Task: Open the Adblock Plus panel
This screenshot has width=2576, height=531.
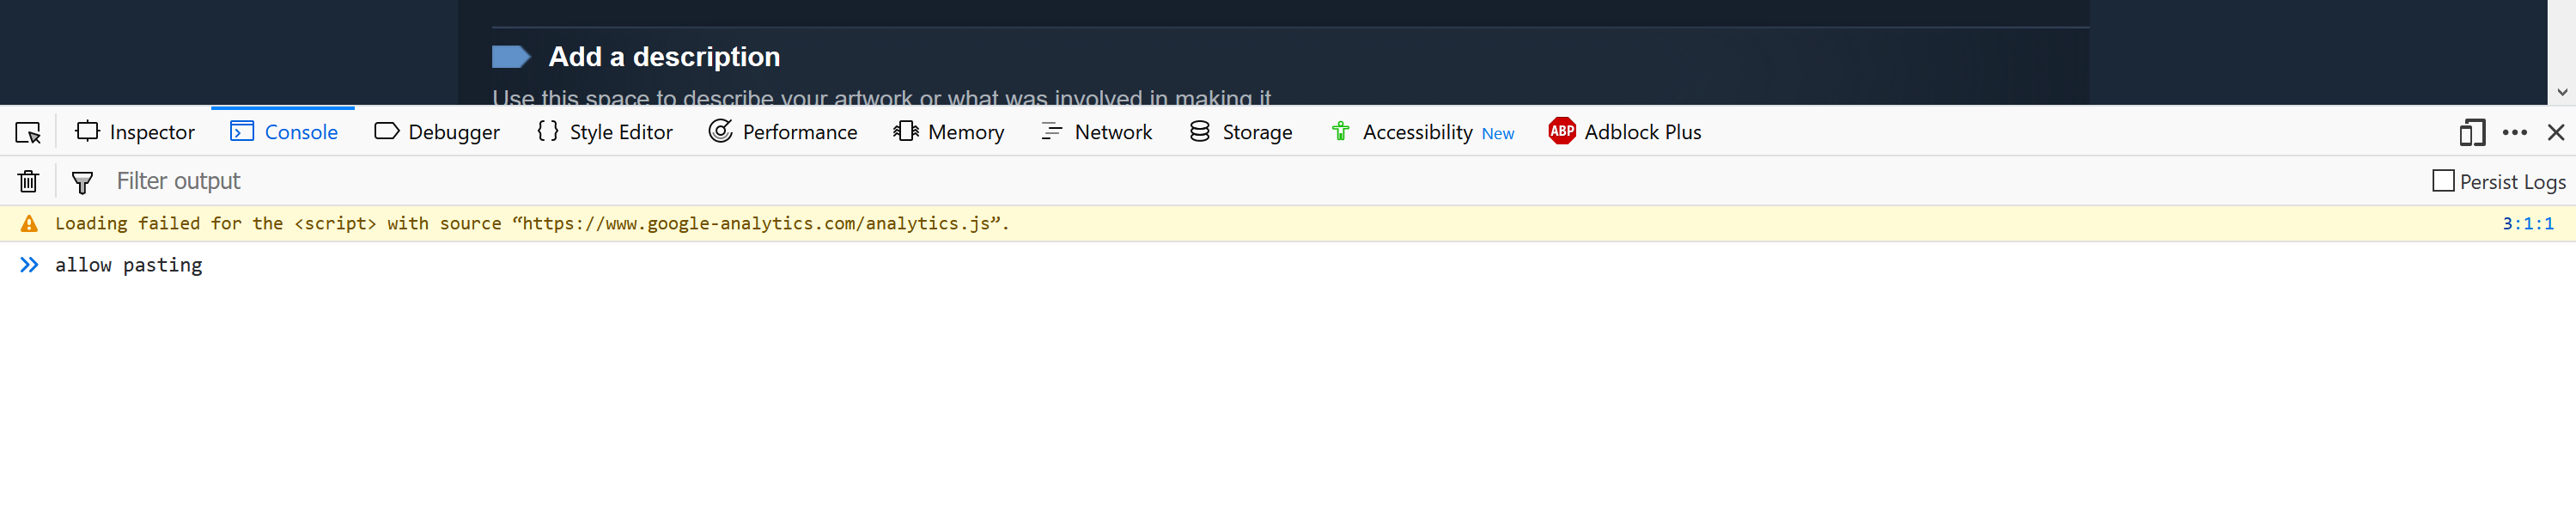Action: (1624, 132)
